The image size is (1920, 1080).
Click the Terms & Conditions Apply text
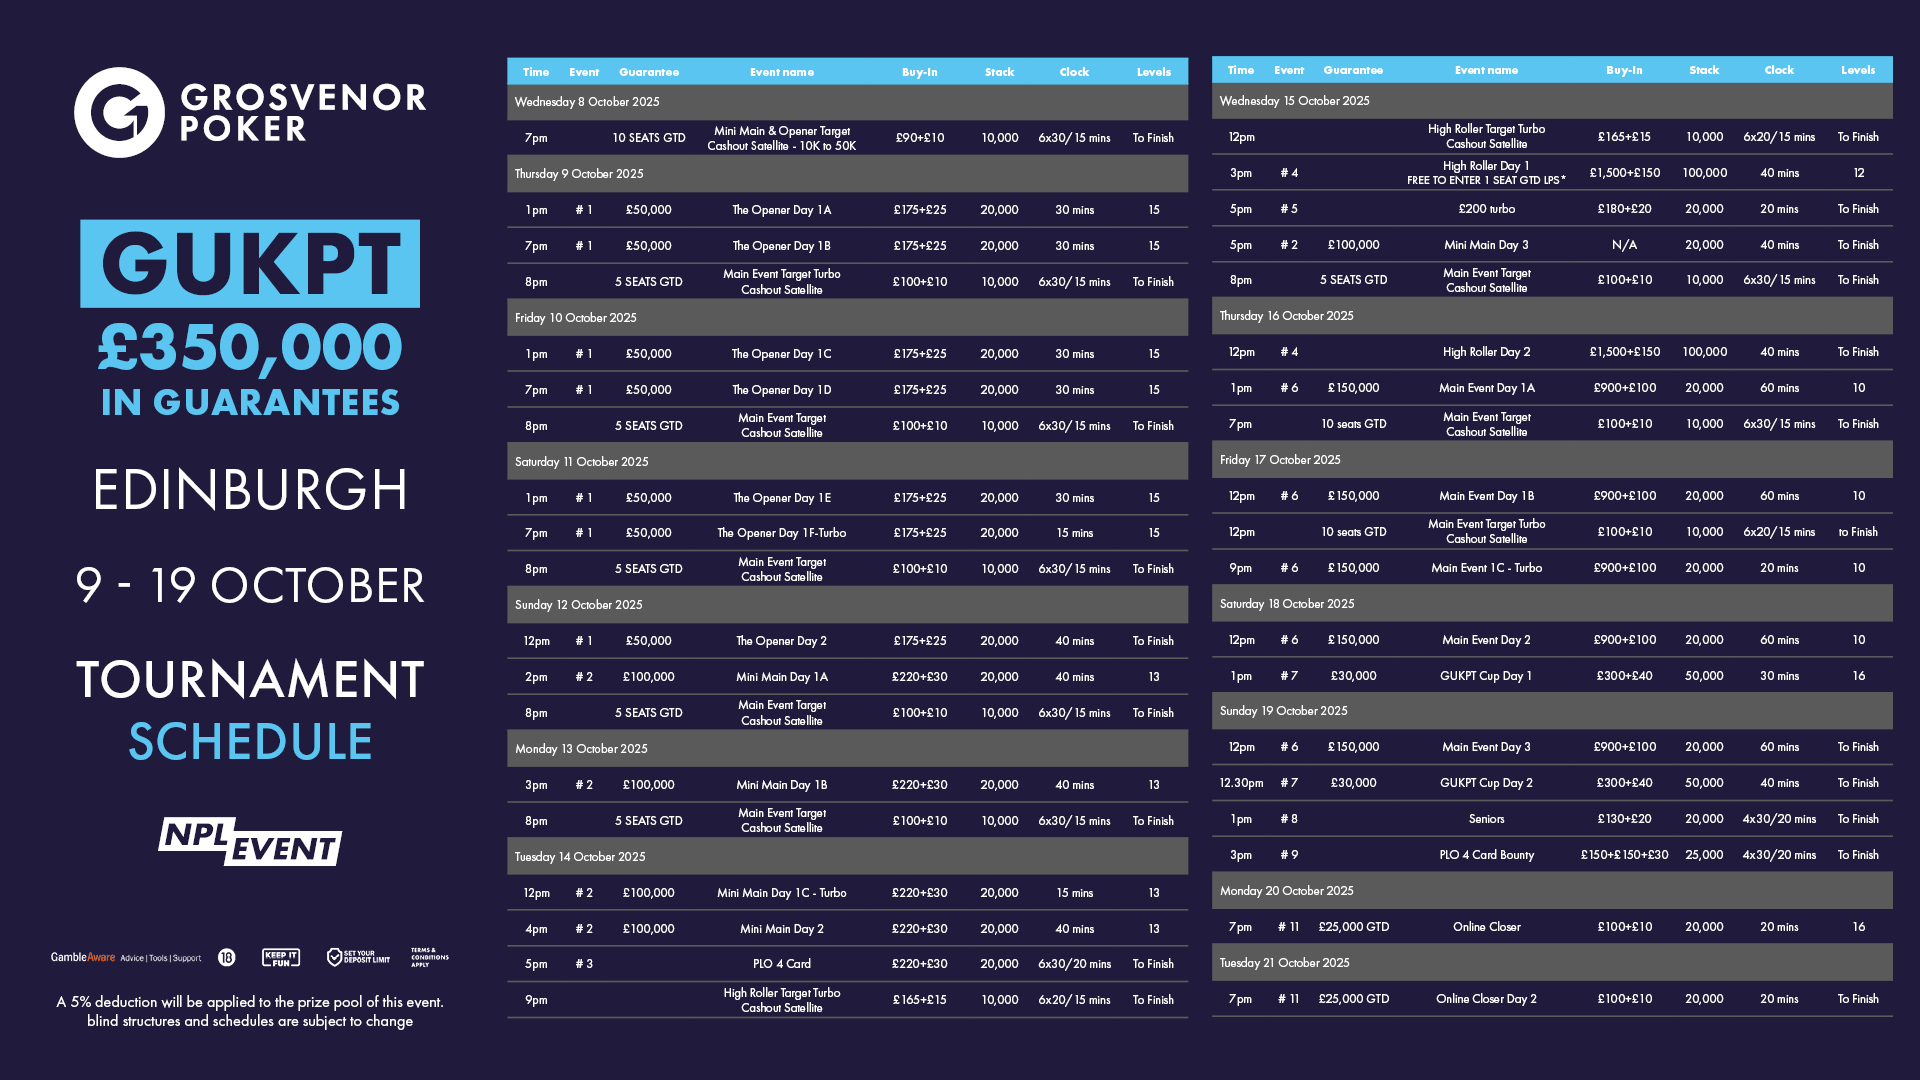coord(429,958)
